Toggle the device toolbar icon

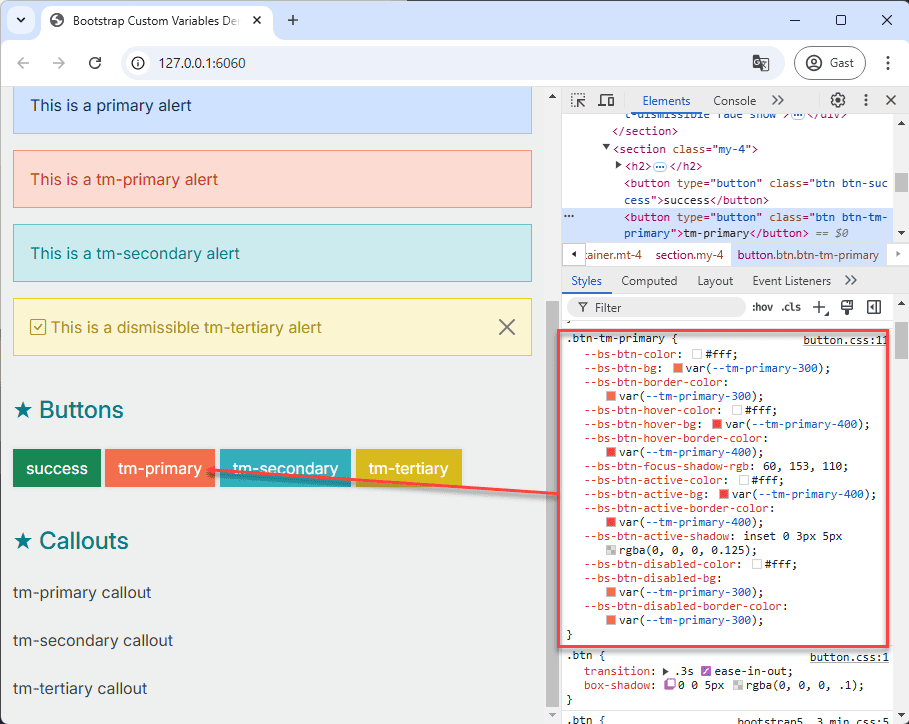coord(606,100)
